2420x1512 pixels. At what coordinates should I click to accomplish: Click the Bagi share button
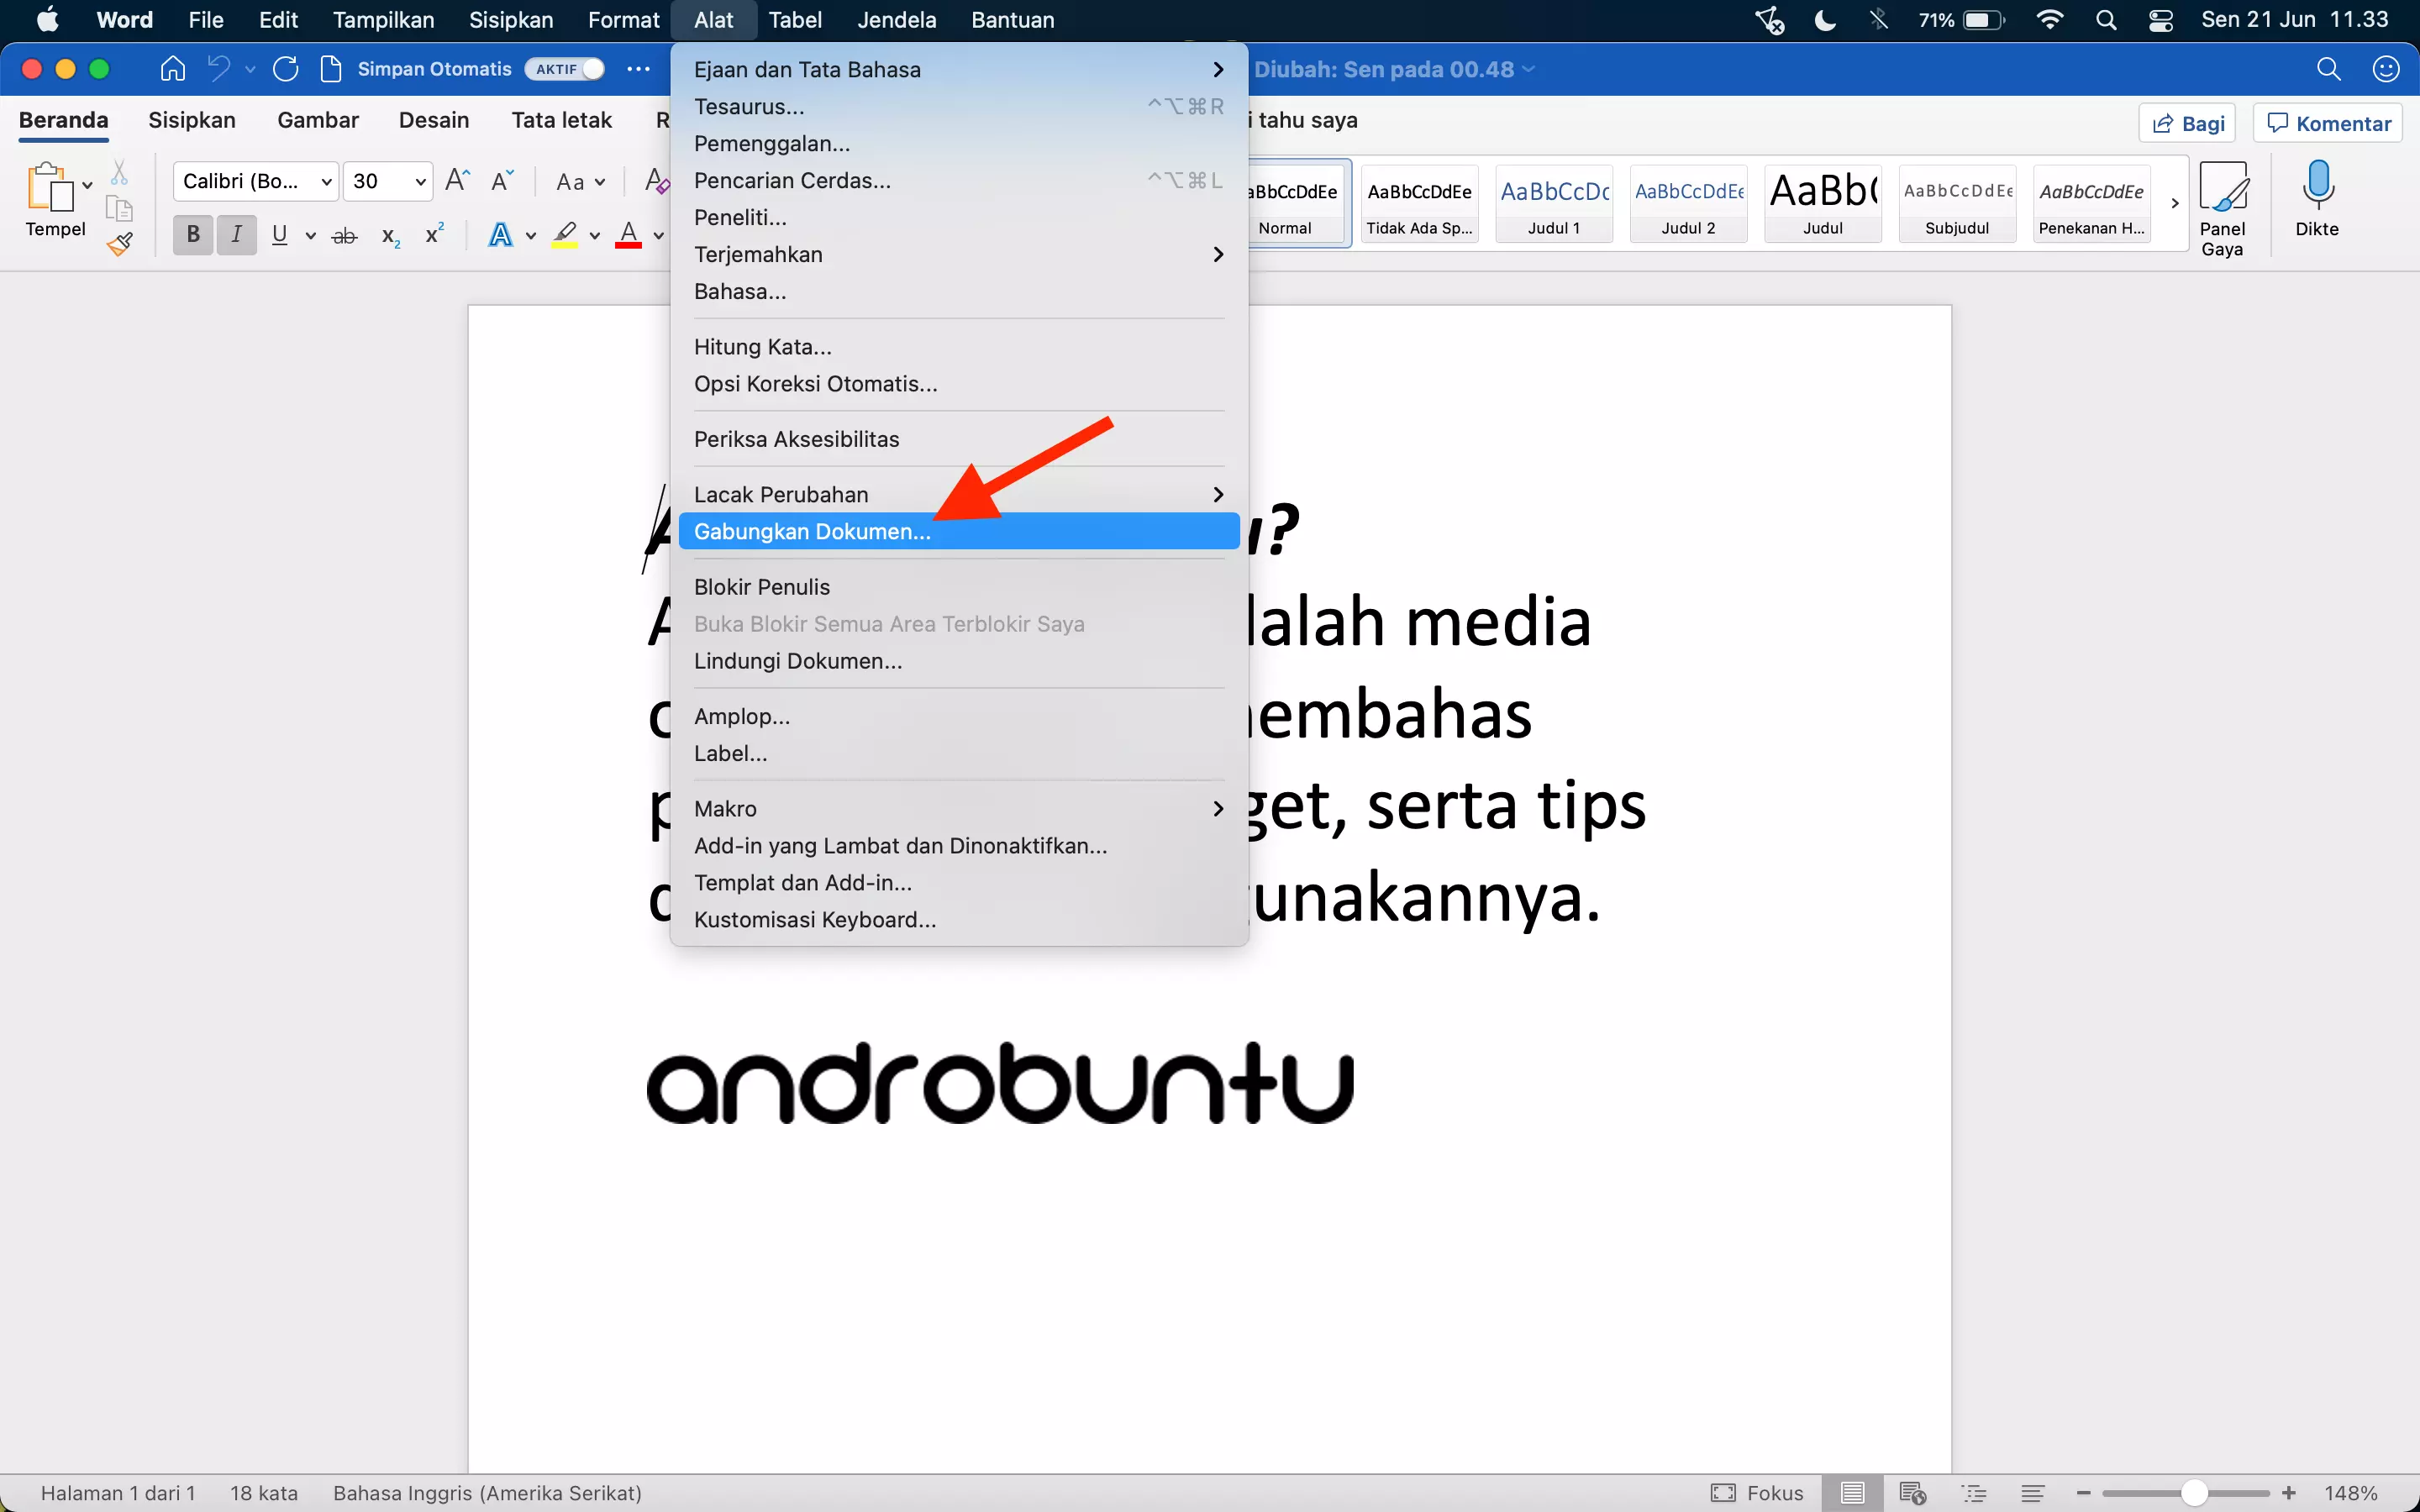2188,123
